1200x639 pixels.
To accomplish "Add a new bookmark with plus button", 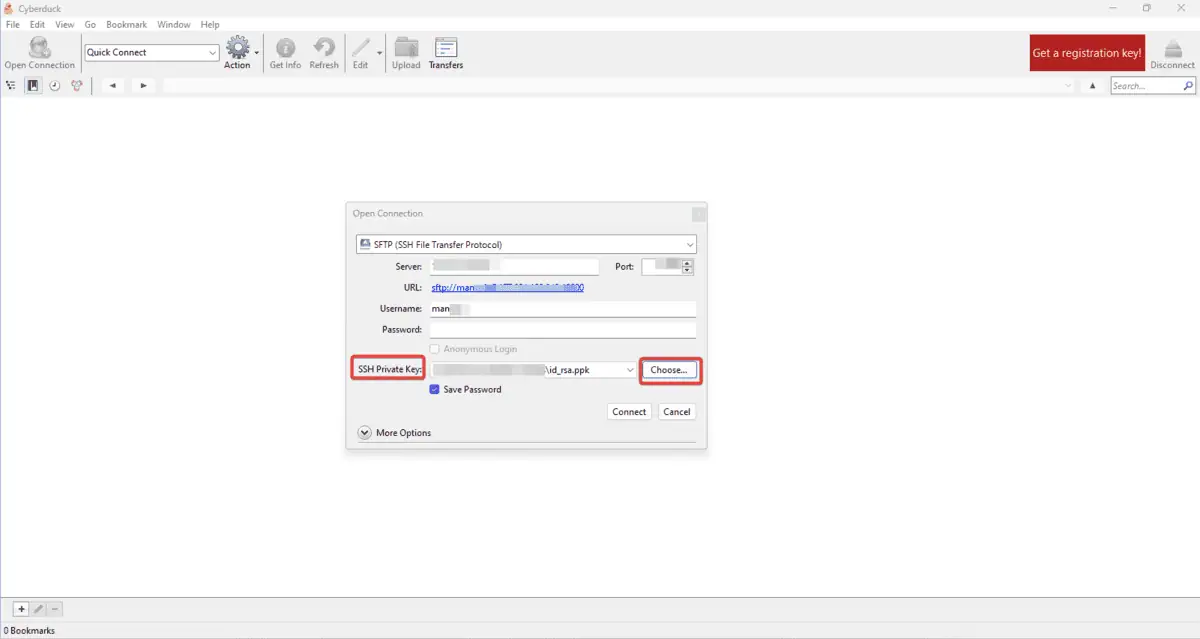I will point(20,609).
